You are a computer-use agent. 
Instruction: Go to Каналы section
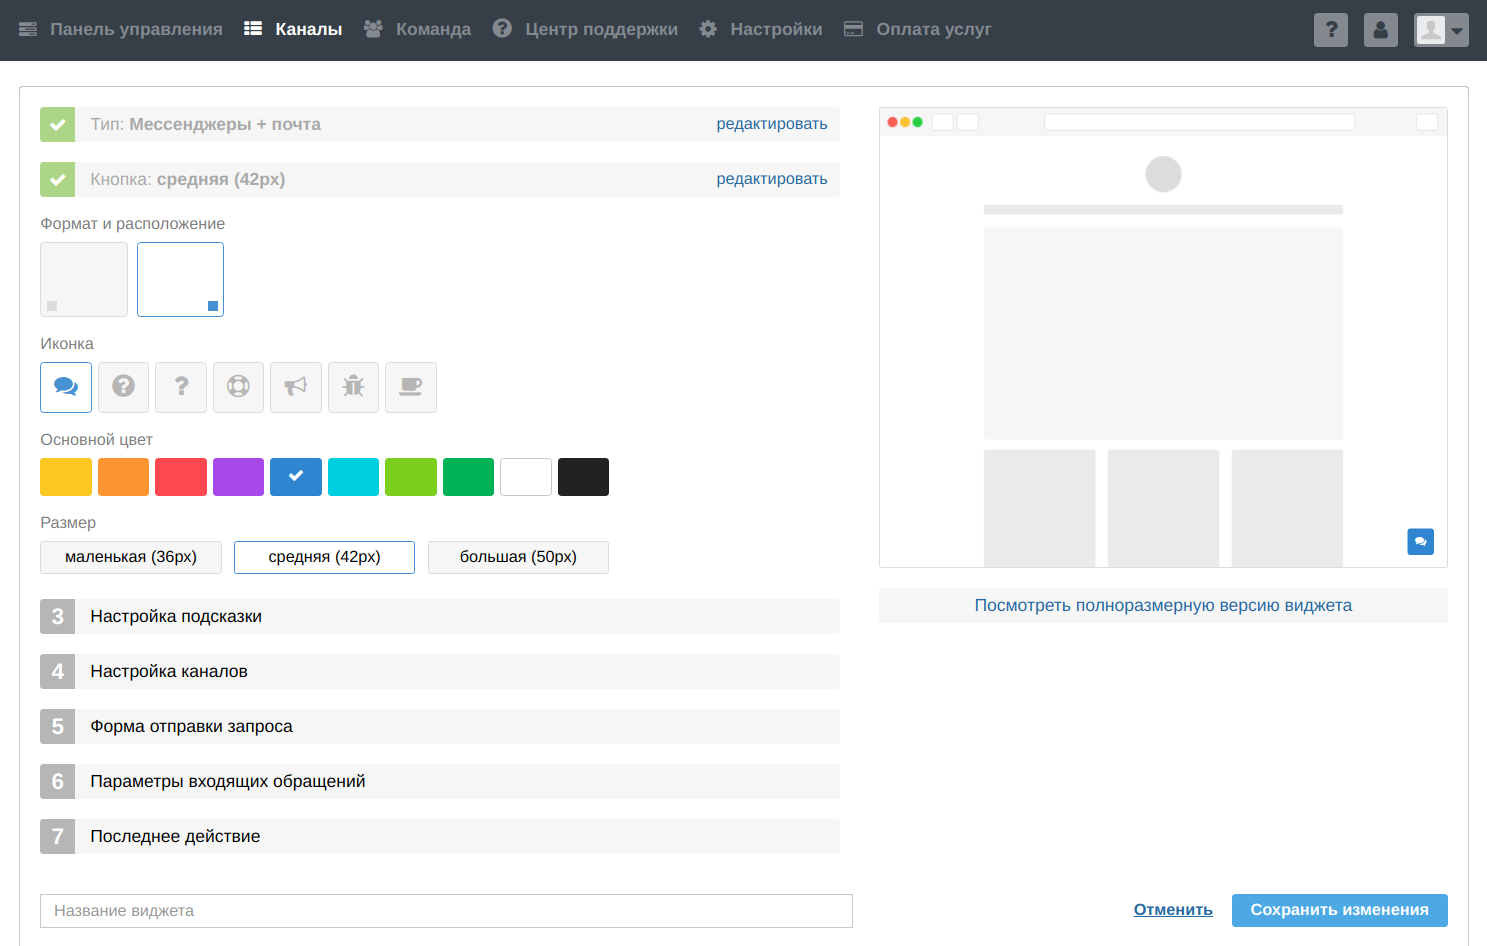293,30
